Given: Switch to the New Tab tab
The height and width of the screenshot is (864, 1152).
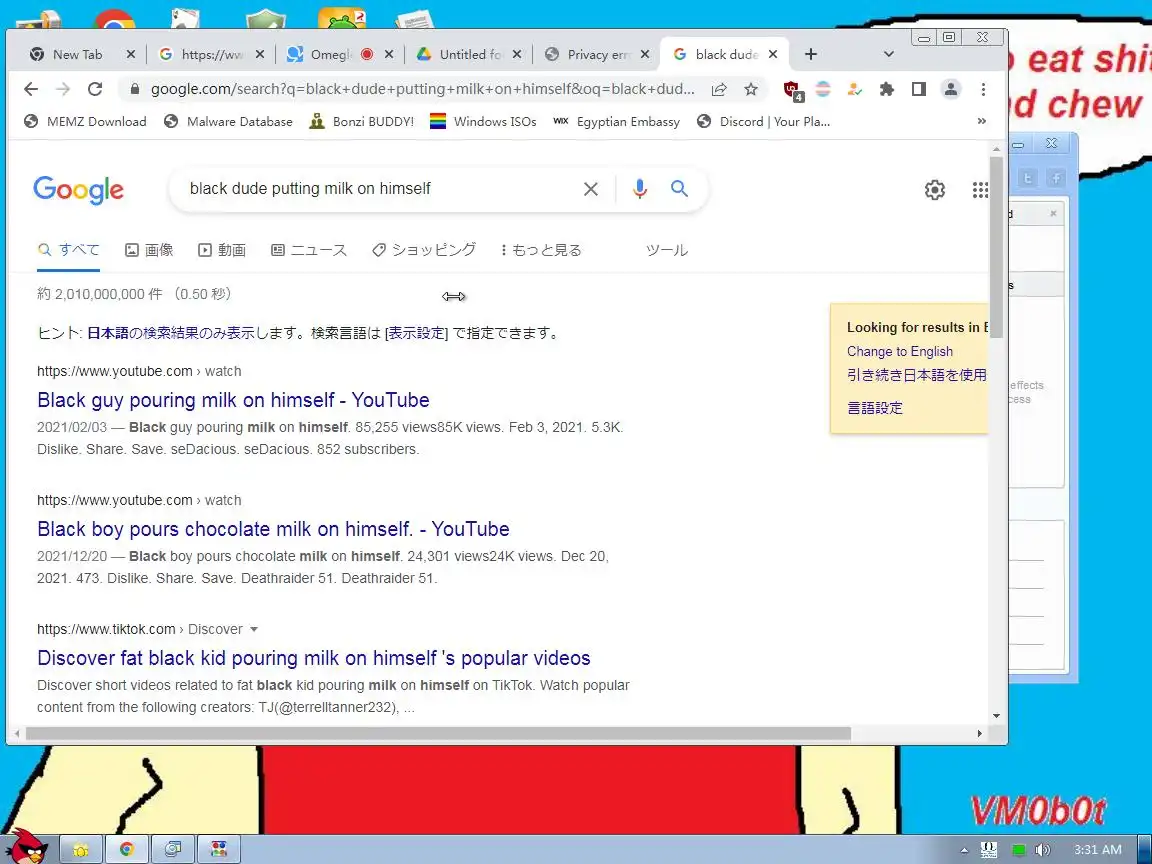Looking at the screenshot, I should coord(76,54).
